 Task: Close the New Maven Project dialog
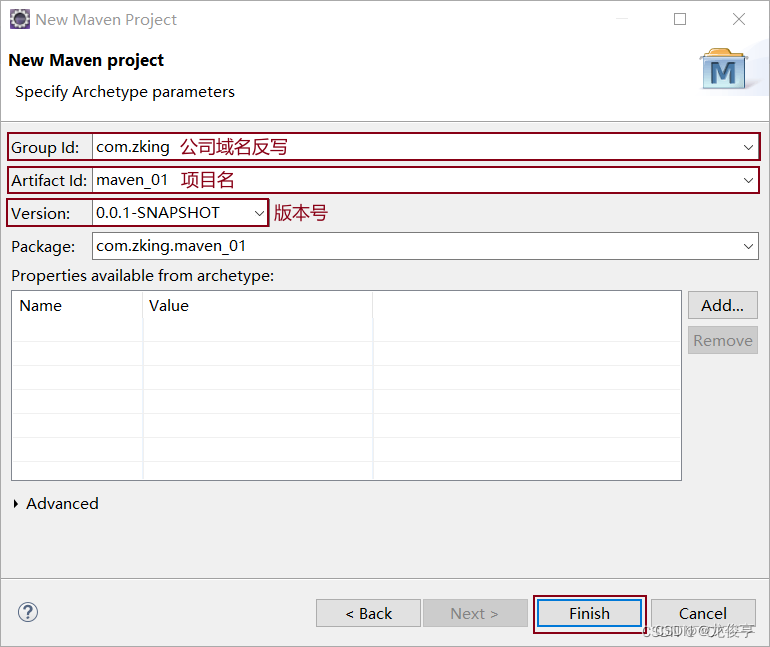tap(739, 19)
